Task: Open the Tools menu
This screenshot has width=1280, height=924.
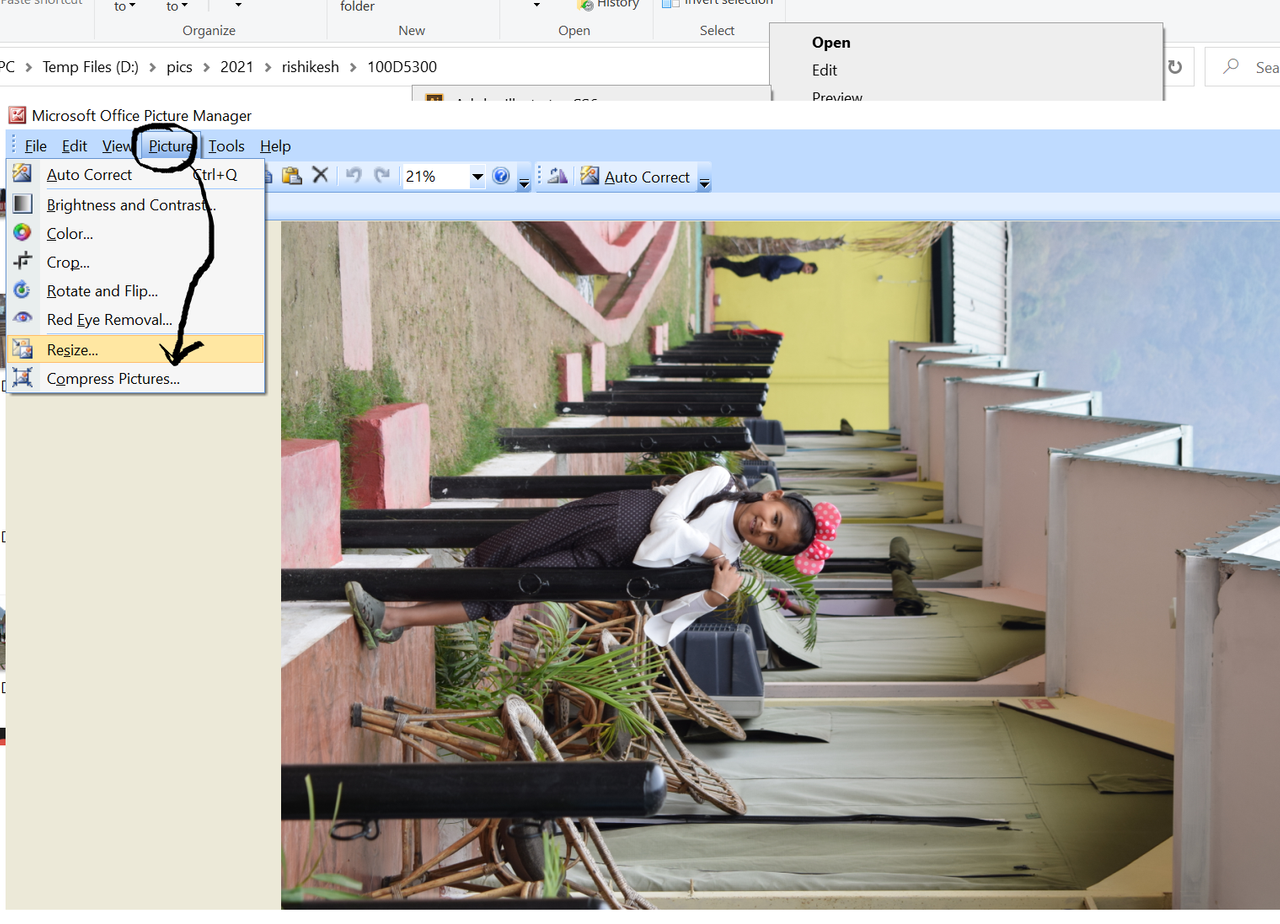Action: [x=226, y=146]
